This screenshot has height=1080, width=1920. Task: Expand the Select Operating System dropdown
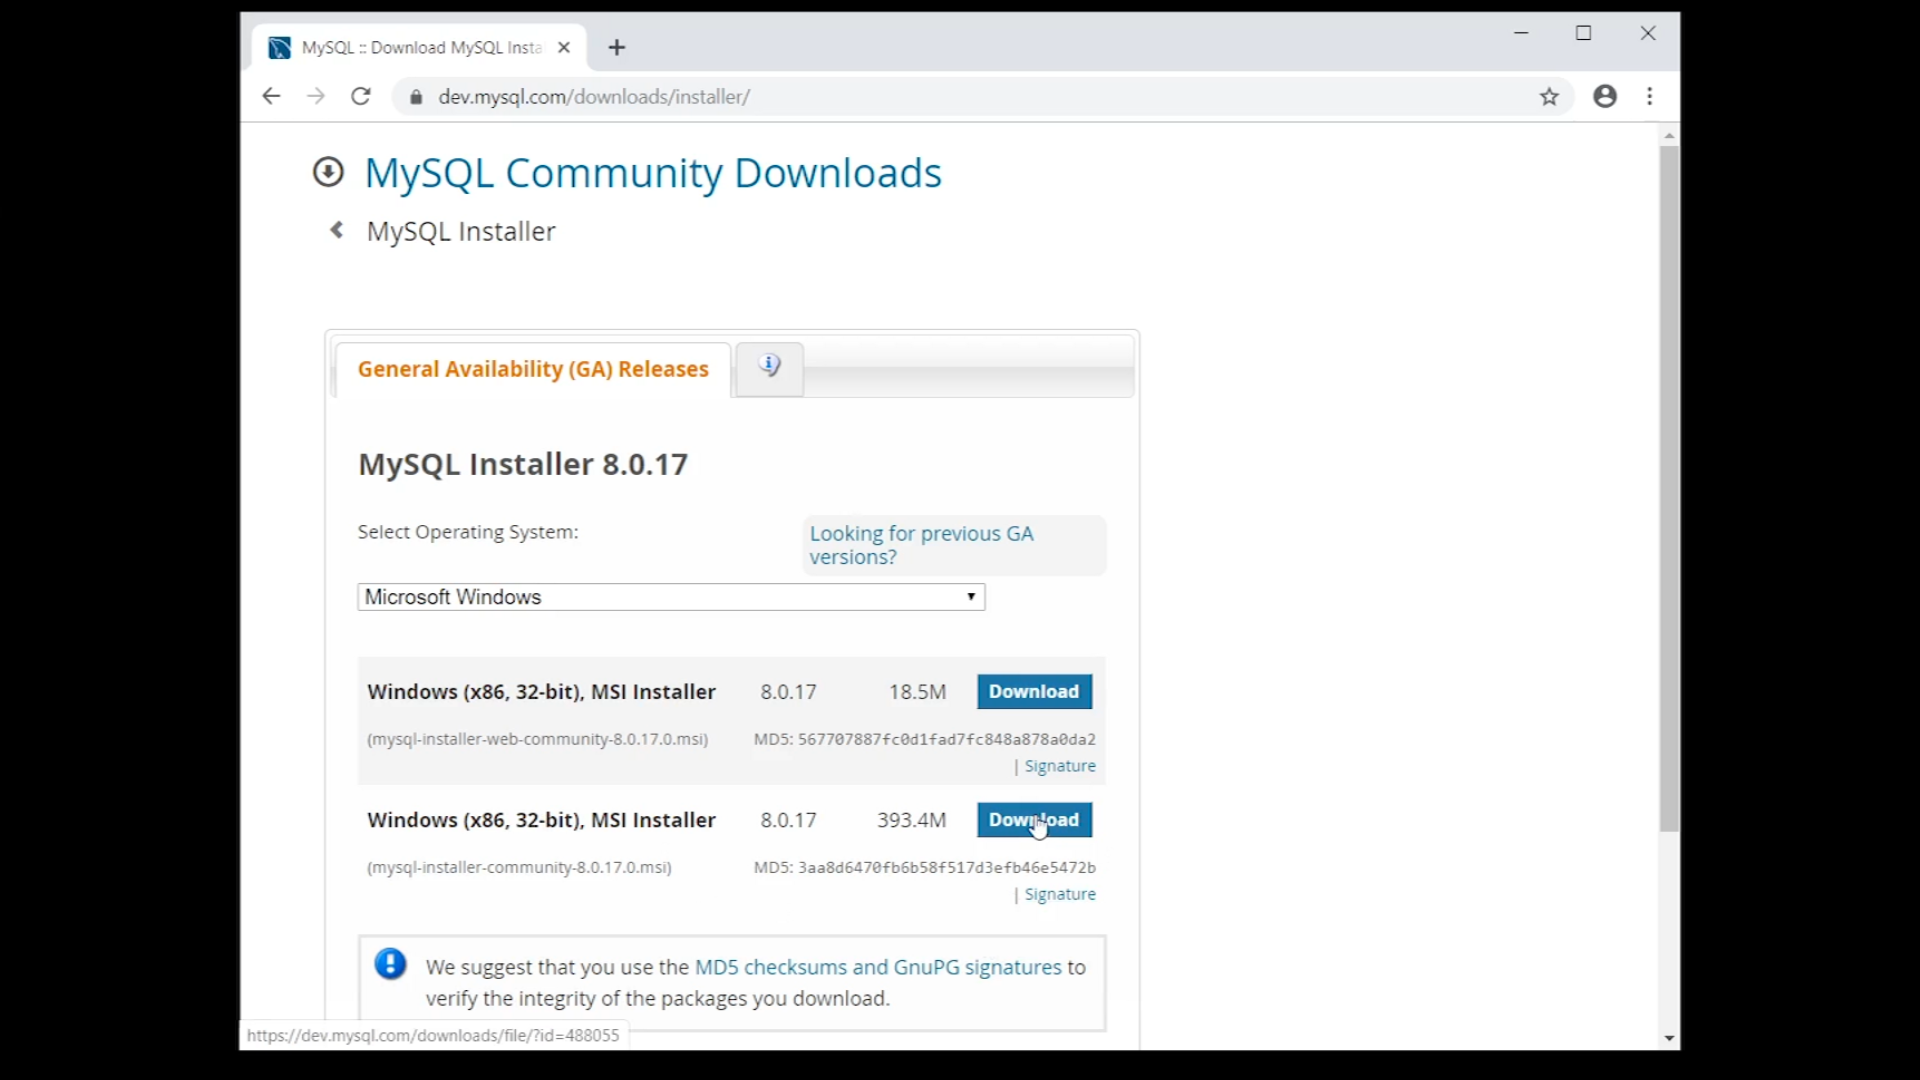click(671, 597)
